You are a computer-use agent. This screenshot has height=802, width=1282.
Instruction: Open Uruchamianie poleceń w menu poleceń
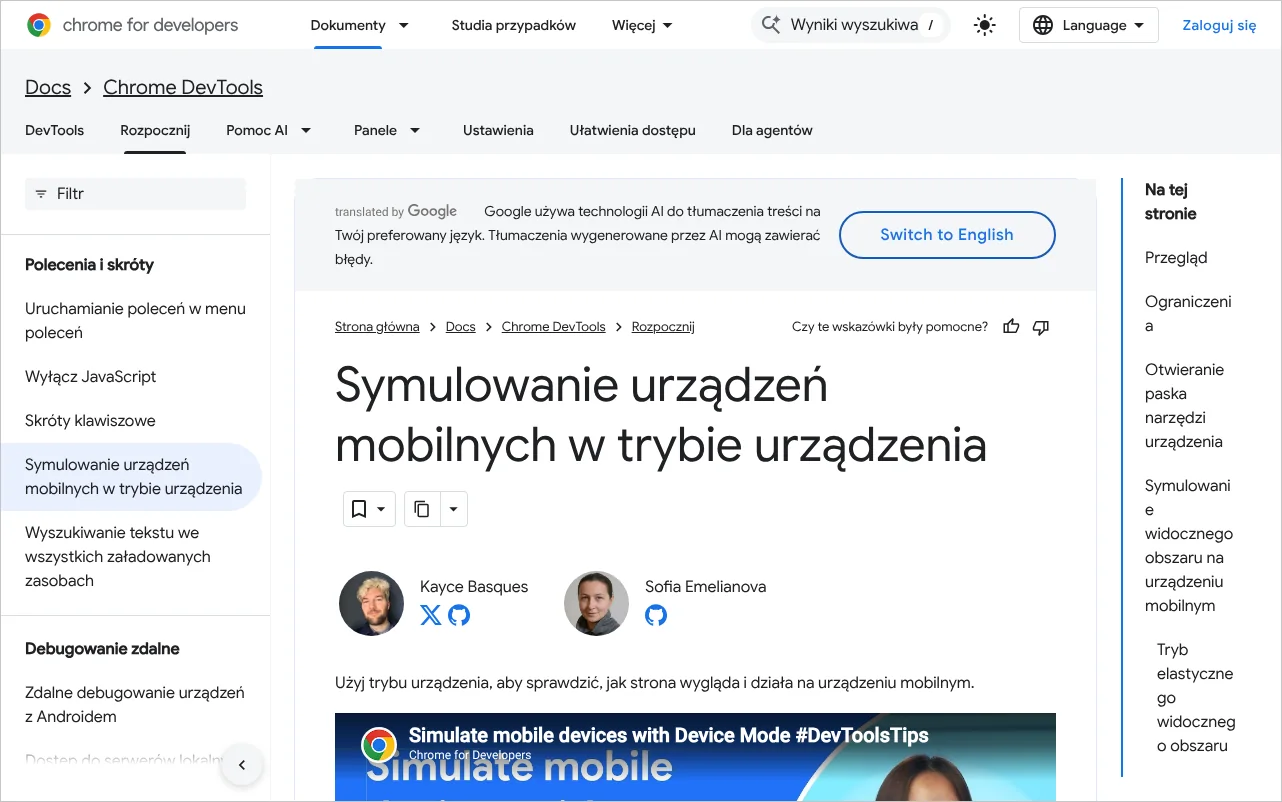tap(135, 321)
